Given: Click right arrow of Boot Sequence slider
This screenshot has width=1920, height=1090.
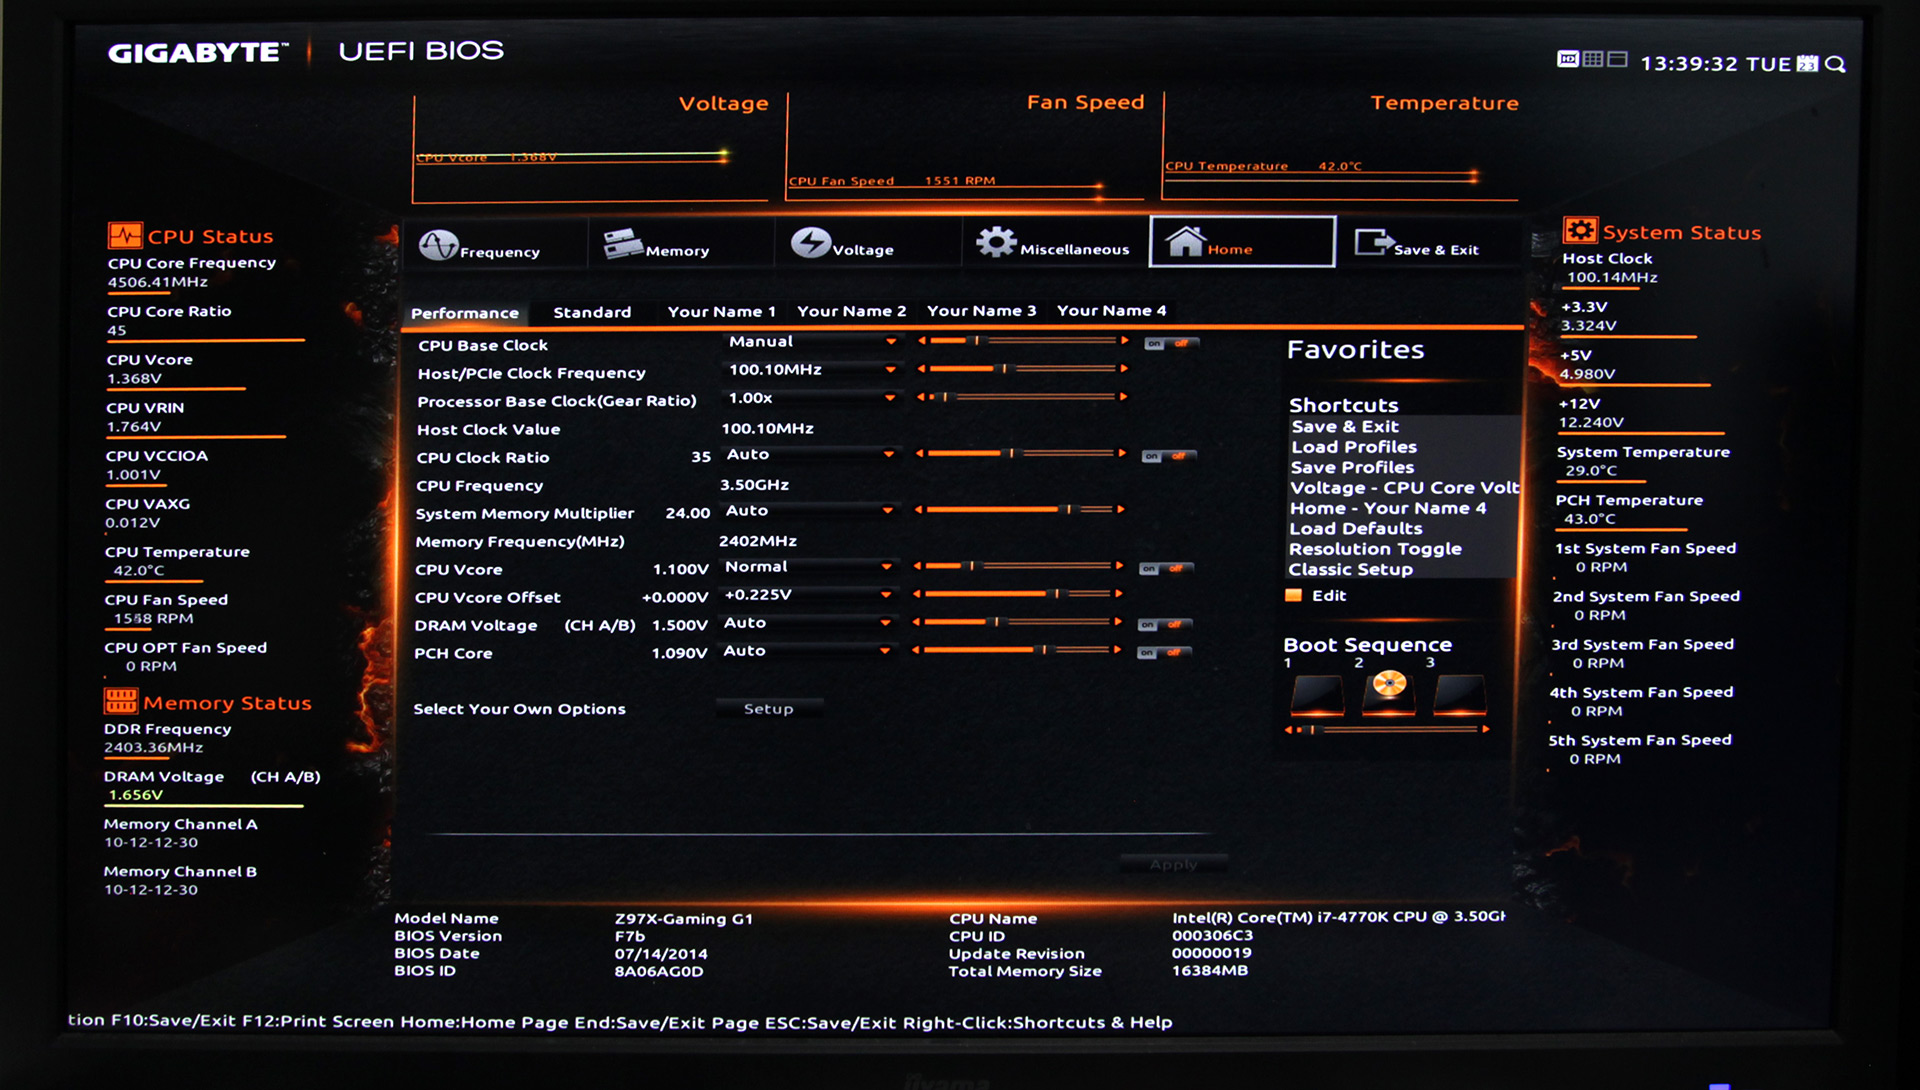Looking at the screenshot, I should [1486, 729].
